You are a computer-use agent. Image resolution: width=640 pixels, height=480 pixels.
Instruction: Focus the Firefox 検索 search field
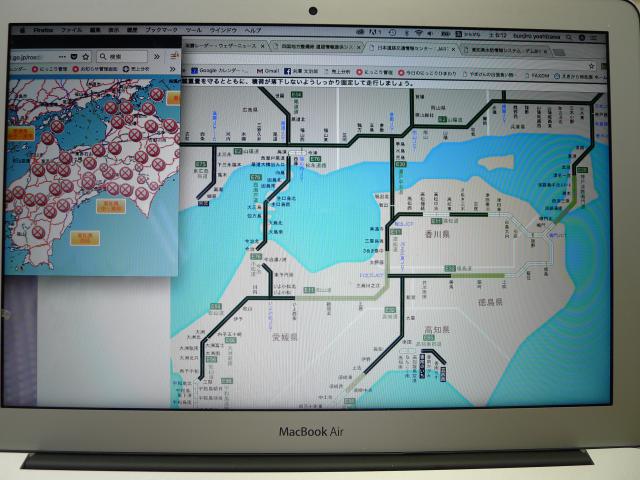pos(122,56)
